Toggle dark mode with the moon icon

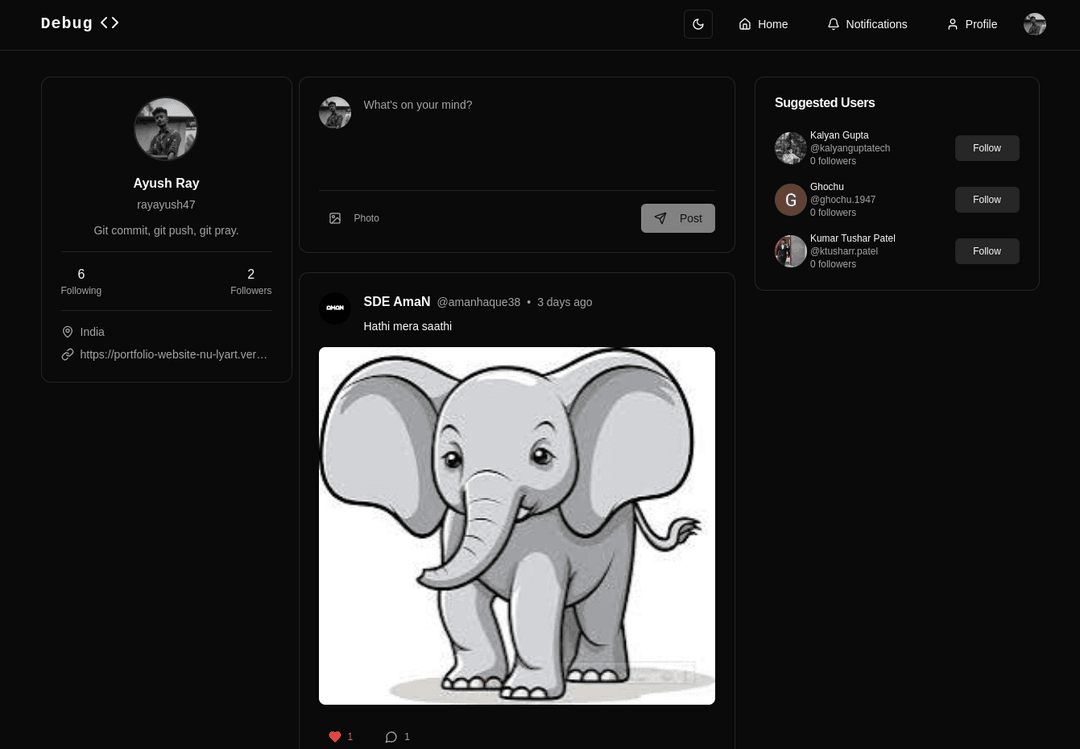pyautogui.click(x=698, y=24)
